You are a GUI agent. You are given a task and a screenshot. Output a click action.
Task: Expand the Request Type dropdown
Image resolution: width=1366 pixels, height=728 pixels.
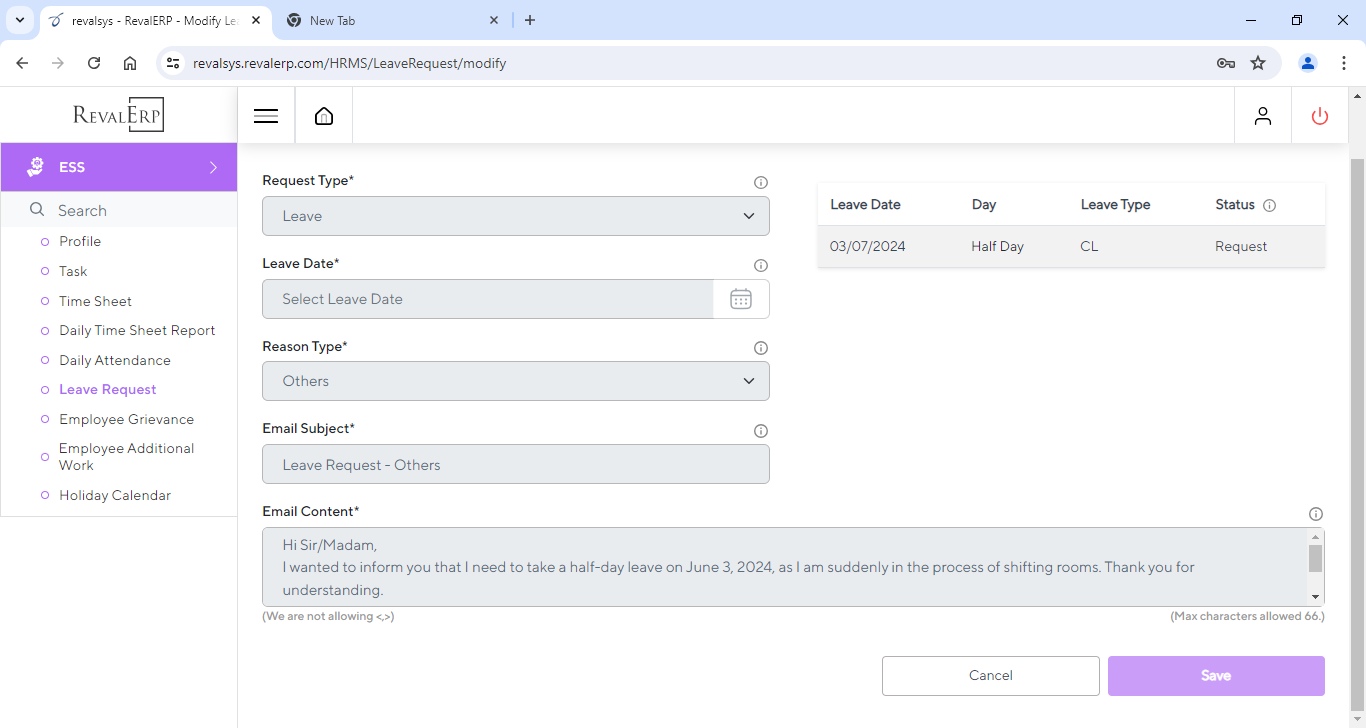pyautogui.click(x=516, y=216)
